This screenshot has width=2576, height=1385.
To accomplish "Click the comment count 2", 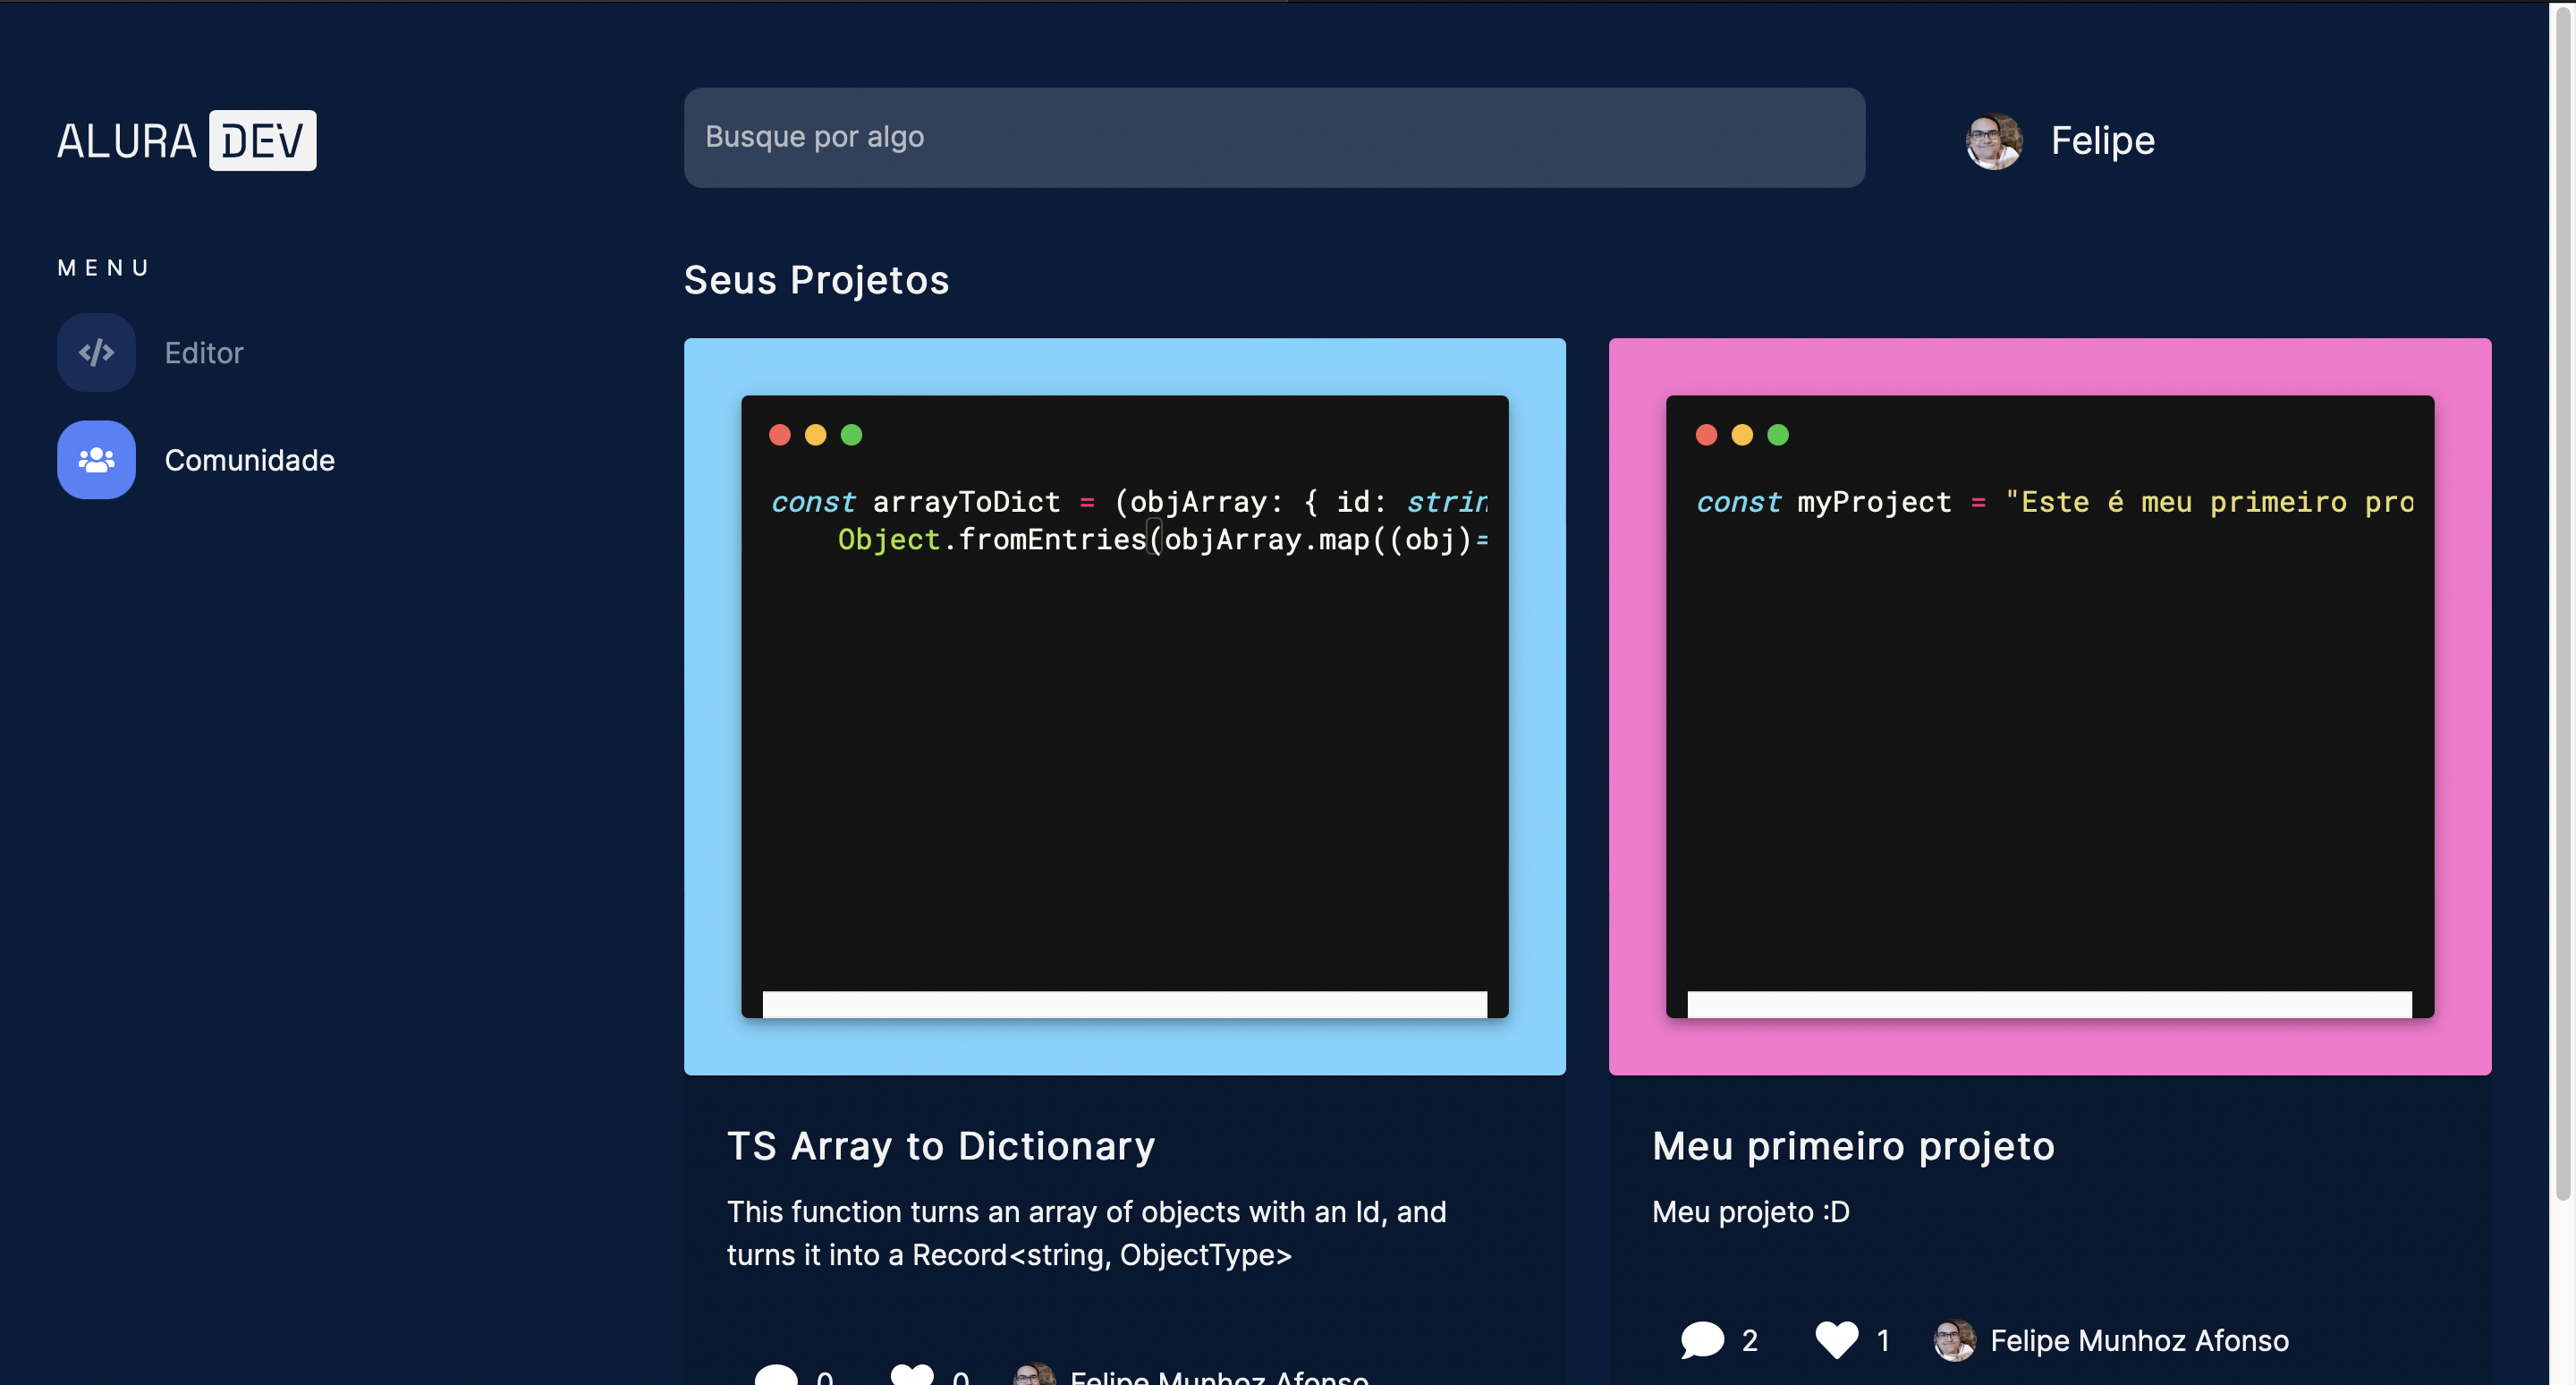I will [1749, 1340].
